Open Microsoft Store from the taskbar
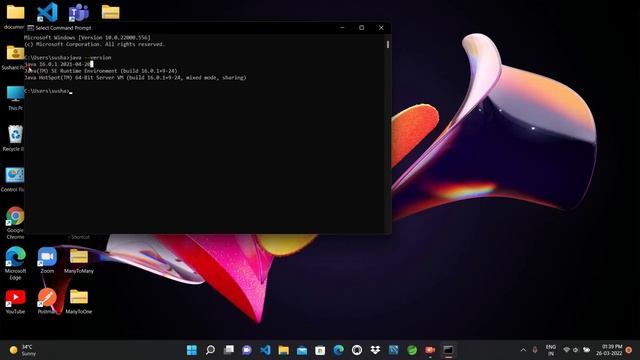This screenshot has height=360, width=640. (x=320, y=350)
